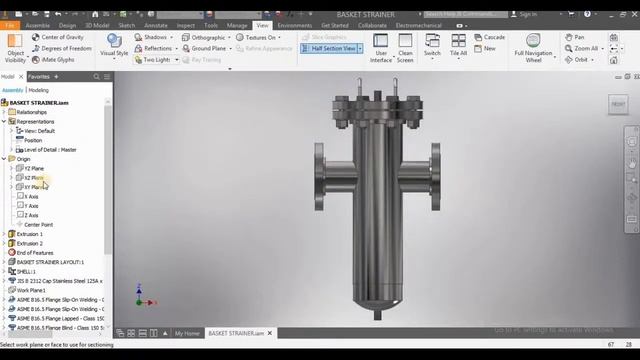The image size is (640, 360).
Task: Click New window button
Action: 485,49
